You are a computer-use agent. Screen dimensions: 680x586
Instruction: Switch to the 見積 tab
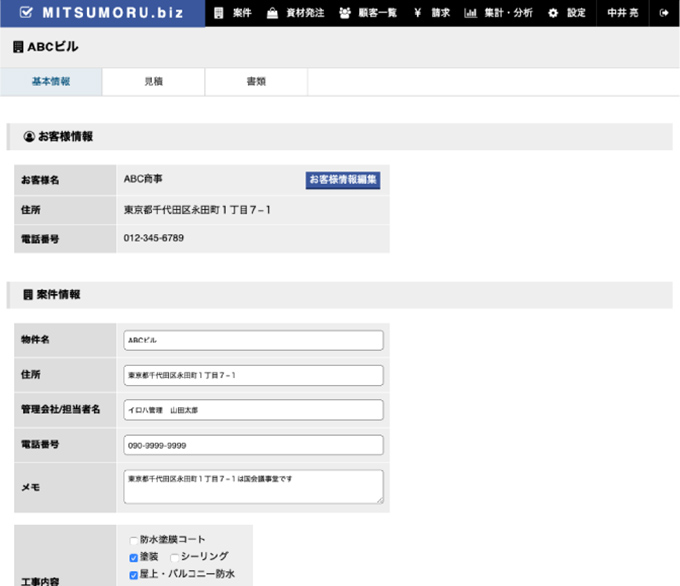153,81
